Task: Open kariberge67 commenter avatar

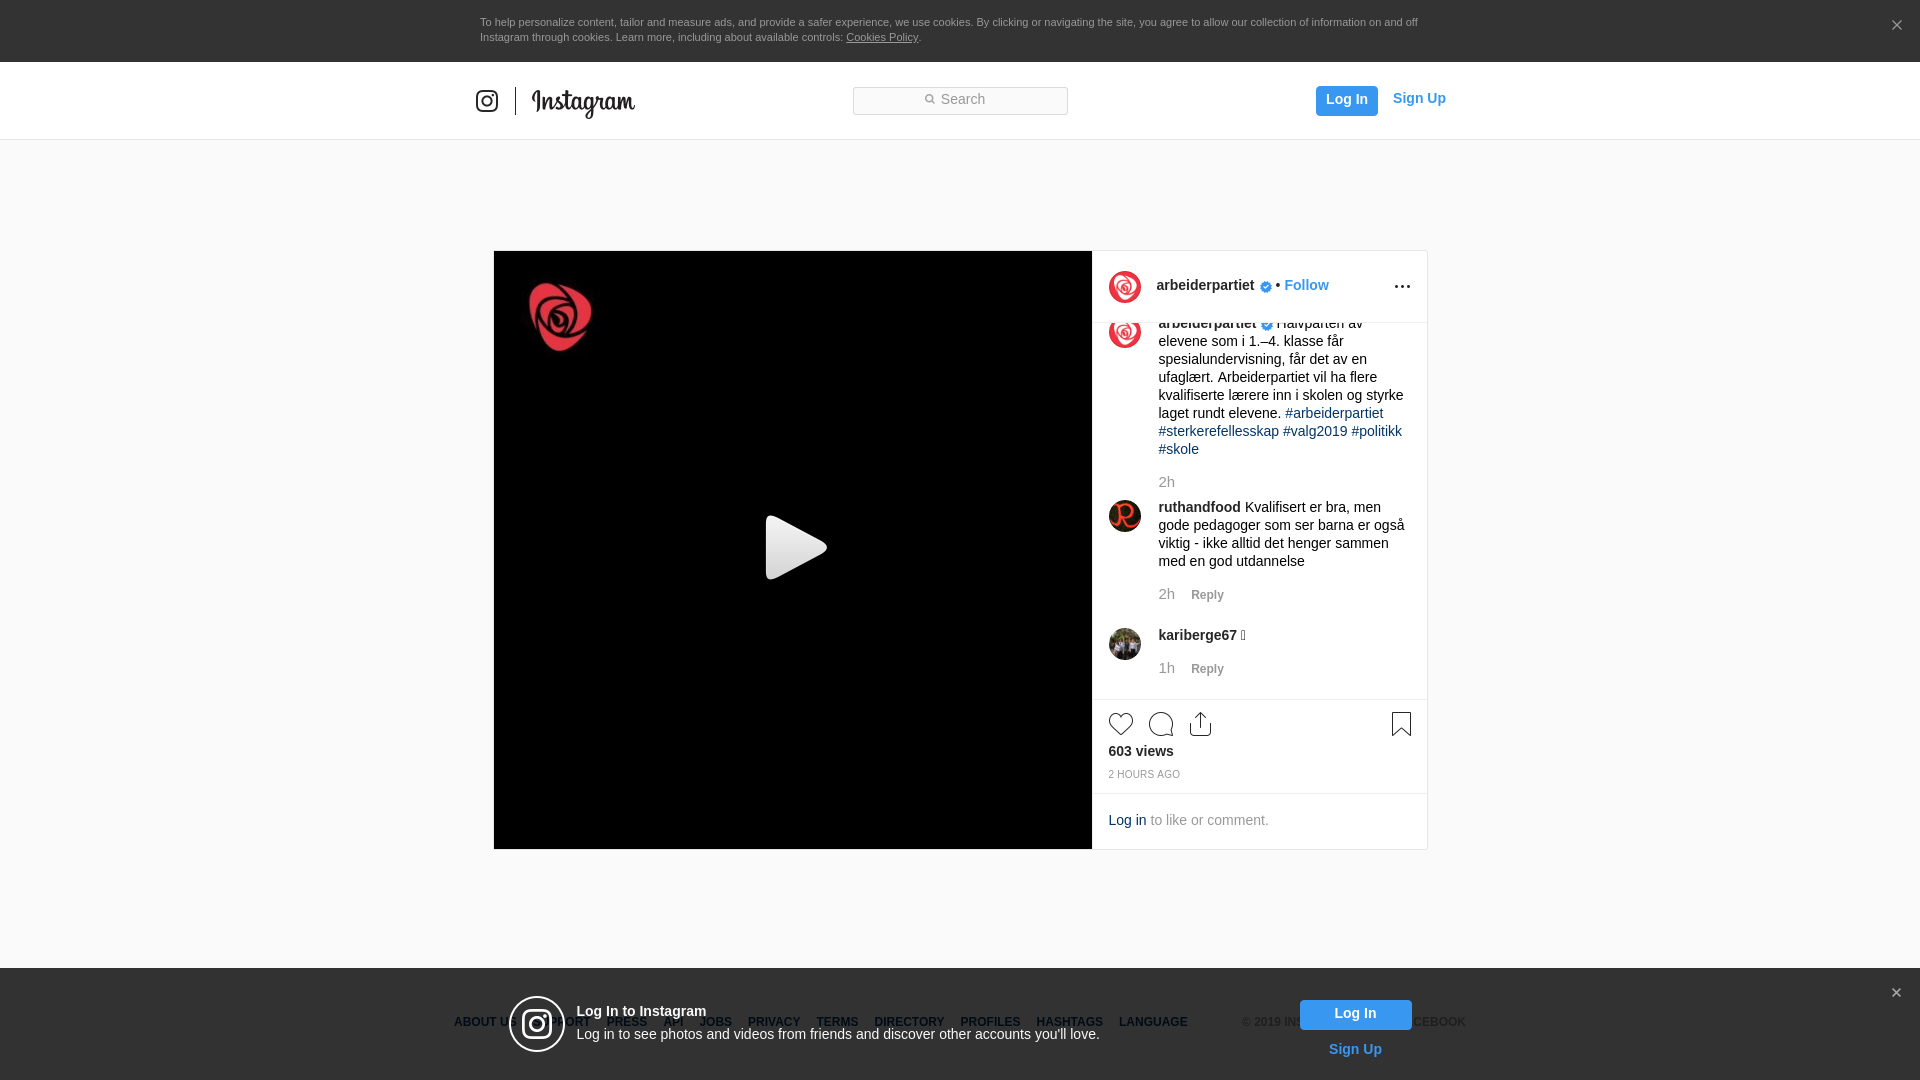Action: 1125,644
